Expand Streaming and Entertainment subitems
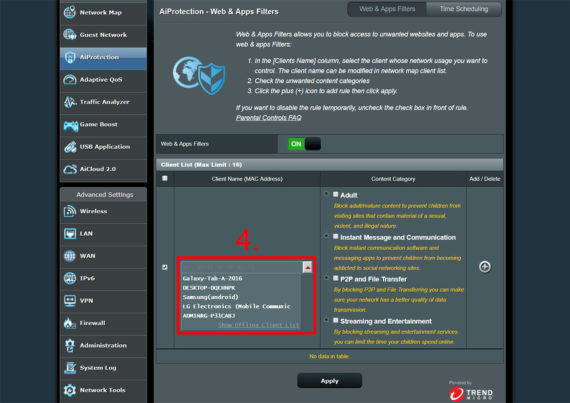 326,320
